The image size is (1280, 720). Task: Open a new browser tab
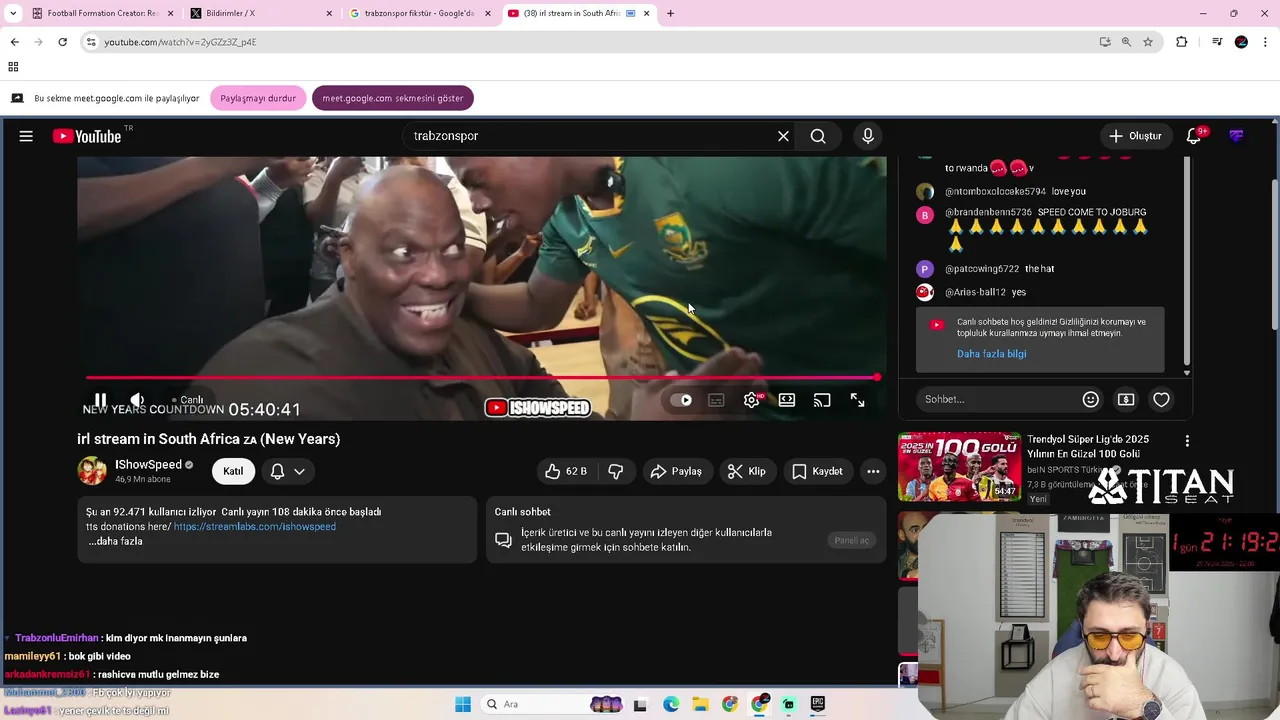tap(670, 13)
